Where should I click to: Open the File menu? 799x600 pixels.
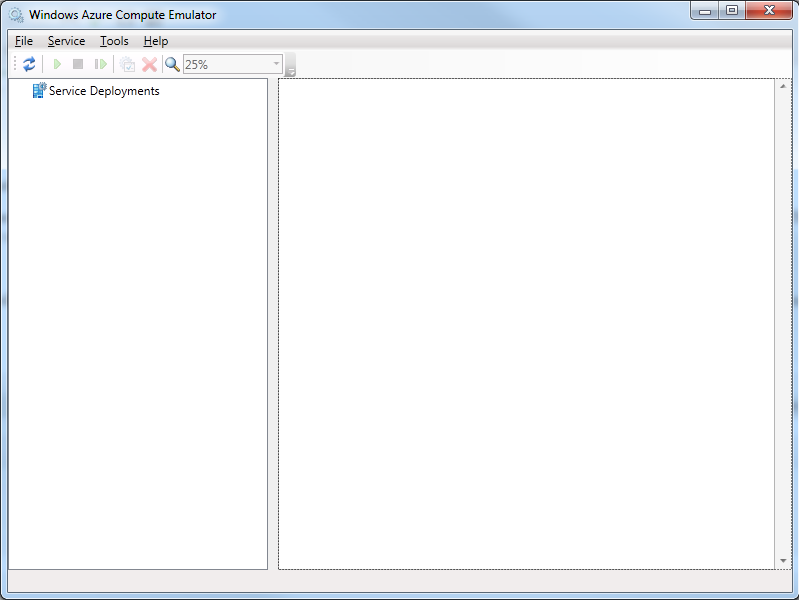[24, 41]
